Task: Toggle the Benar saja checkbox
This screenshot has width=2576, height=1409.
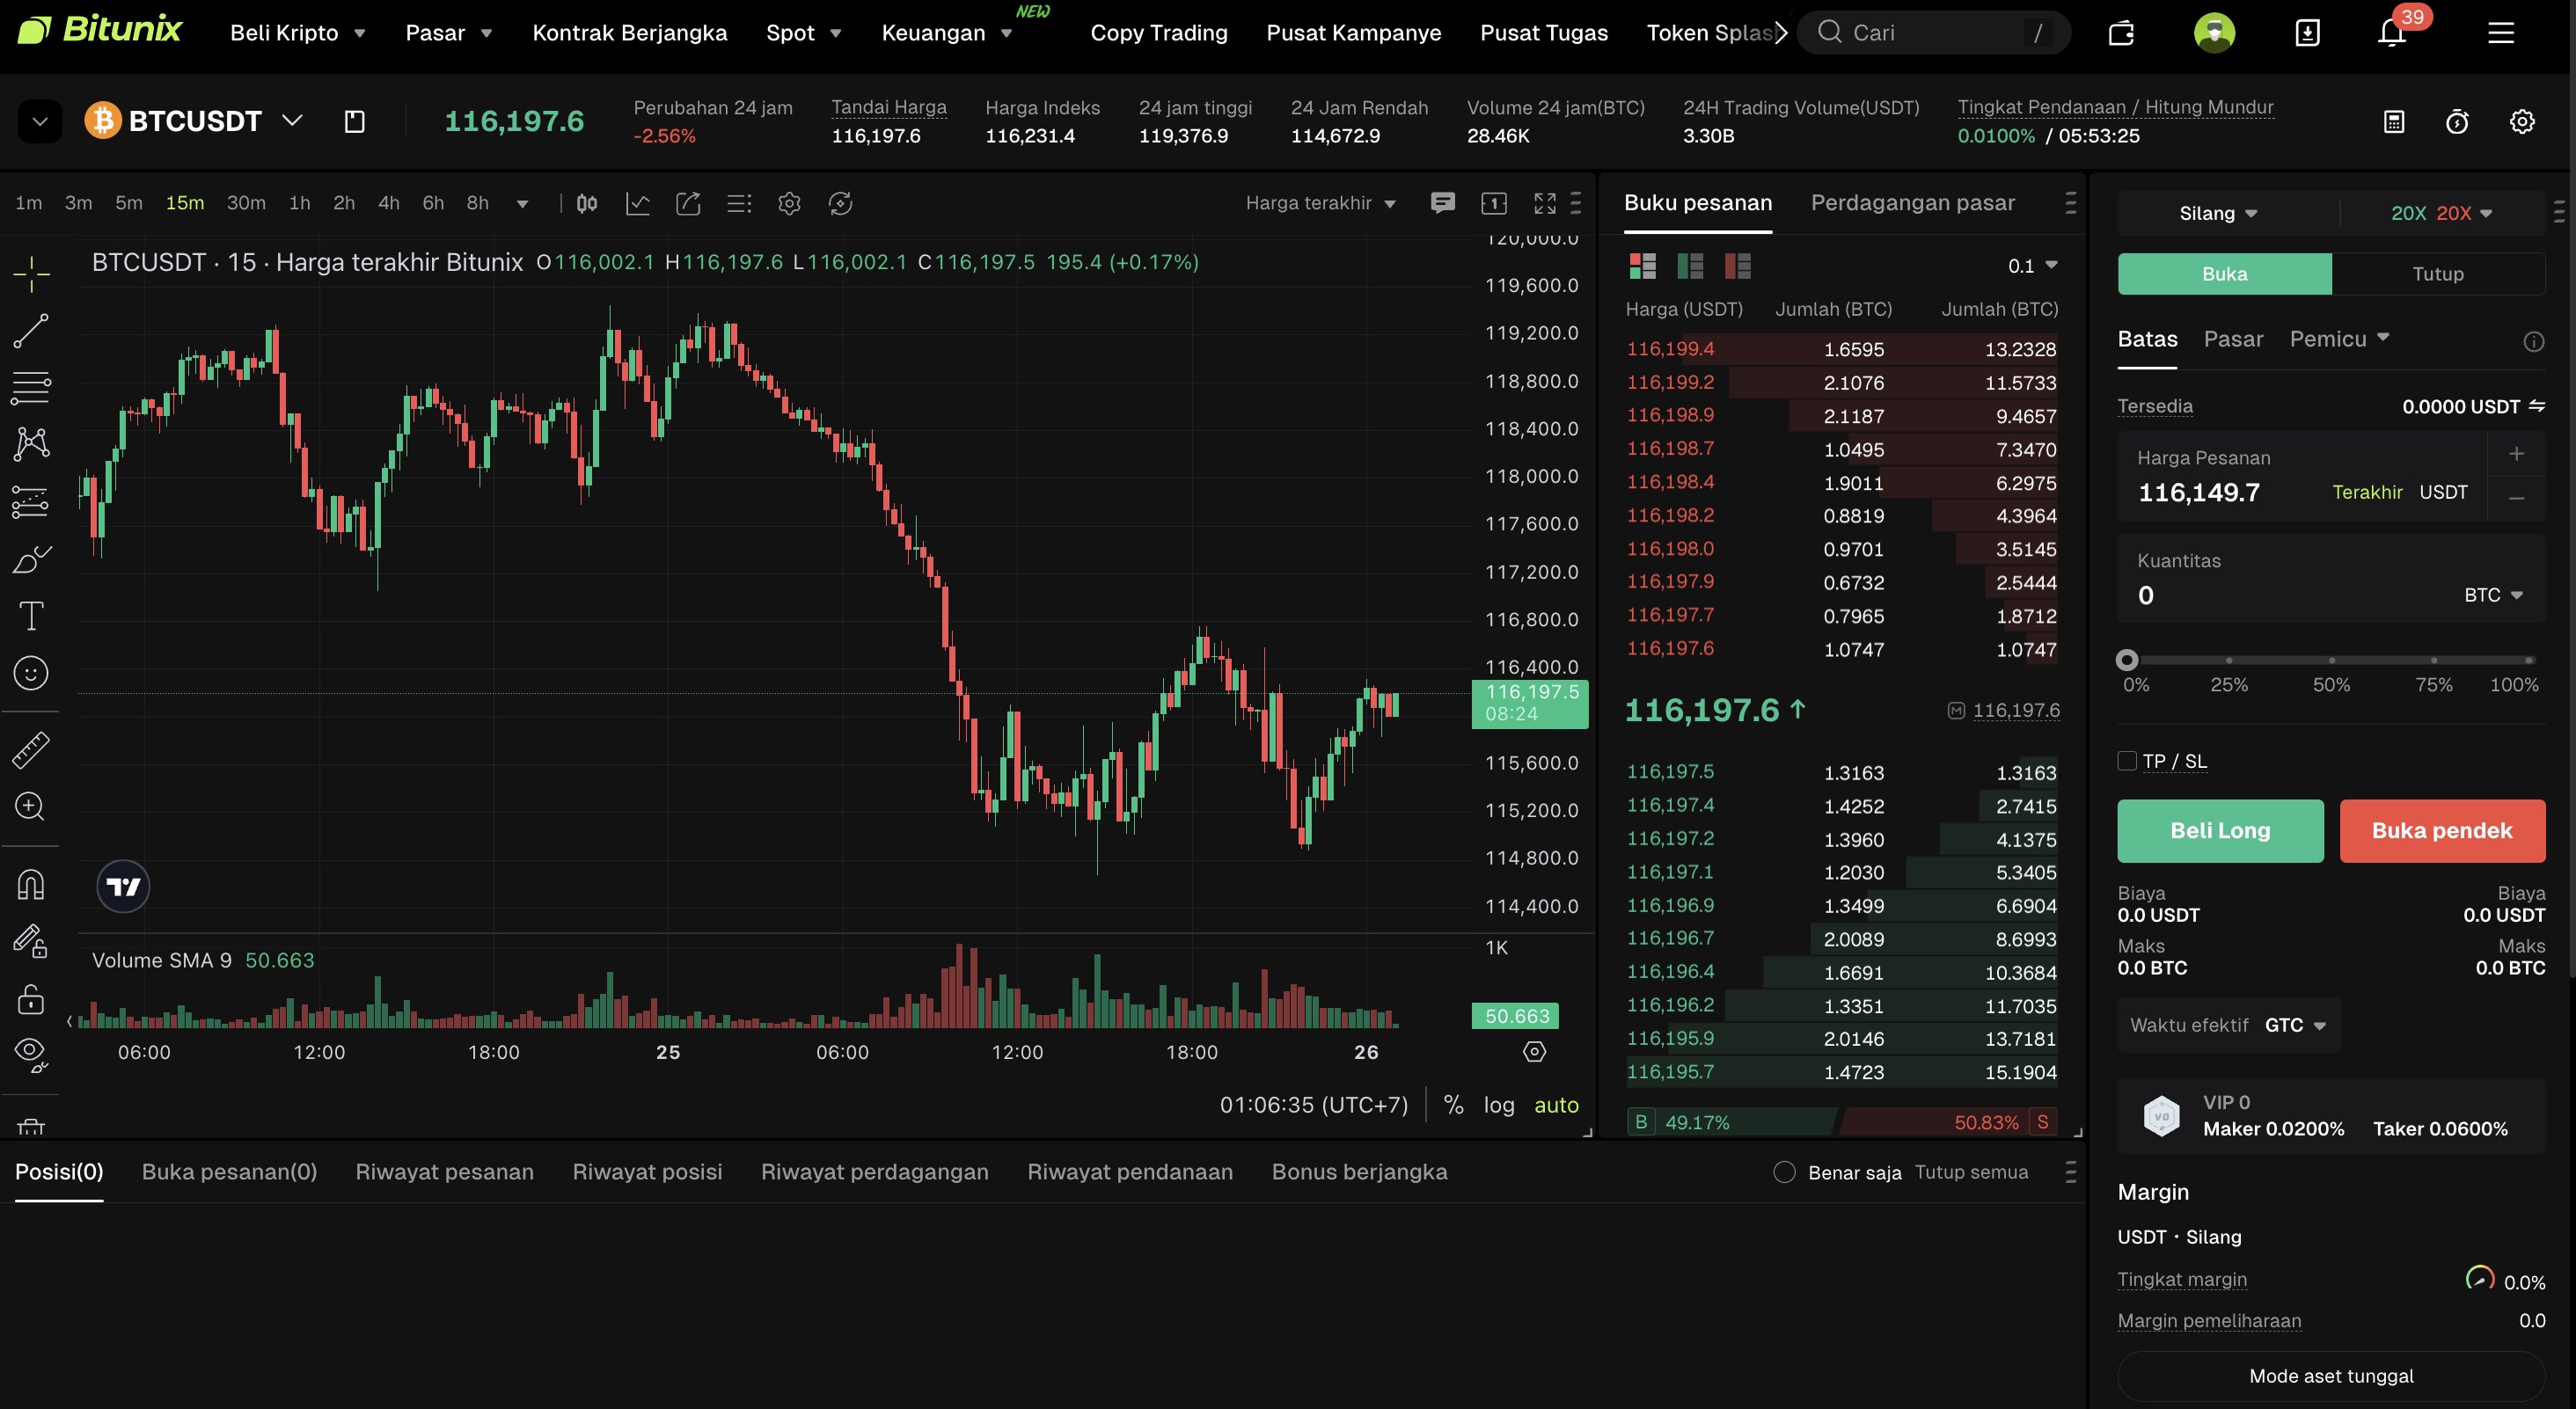Action: [1785, 1172]
